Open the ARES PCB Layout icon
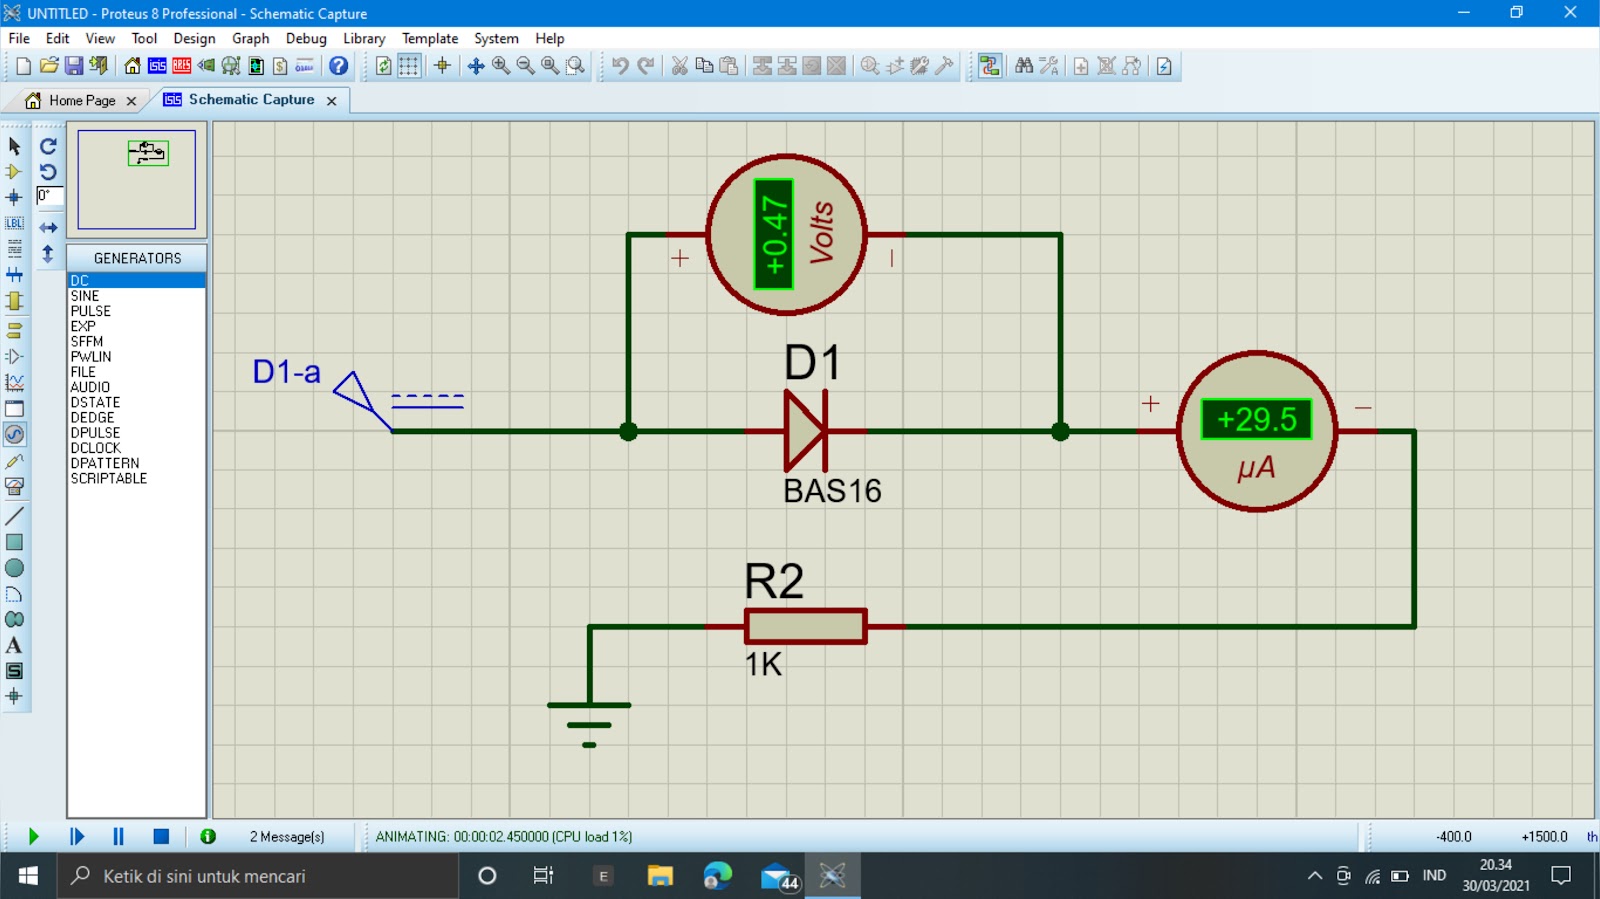Screen dimensions: 1600x899 pos(181,66)
